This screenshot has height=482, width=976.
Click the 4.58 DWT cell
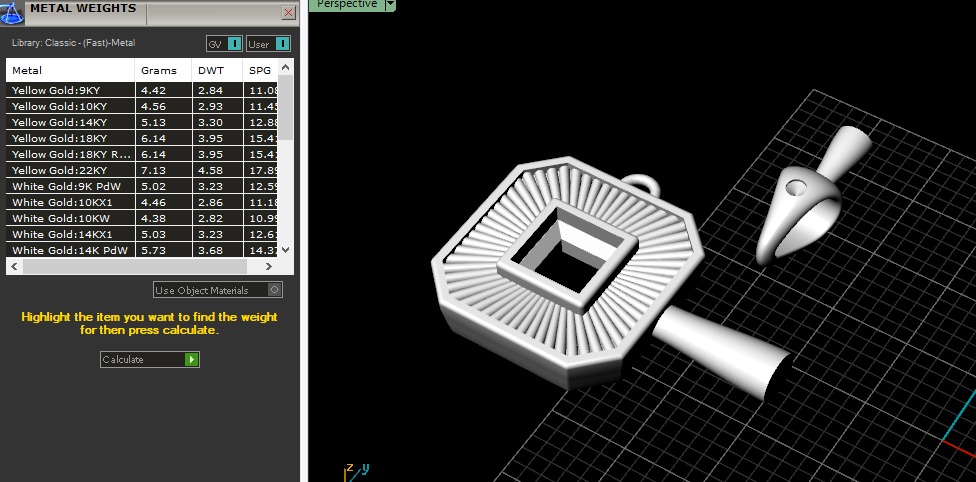(x=217, y=171)
